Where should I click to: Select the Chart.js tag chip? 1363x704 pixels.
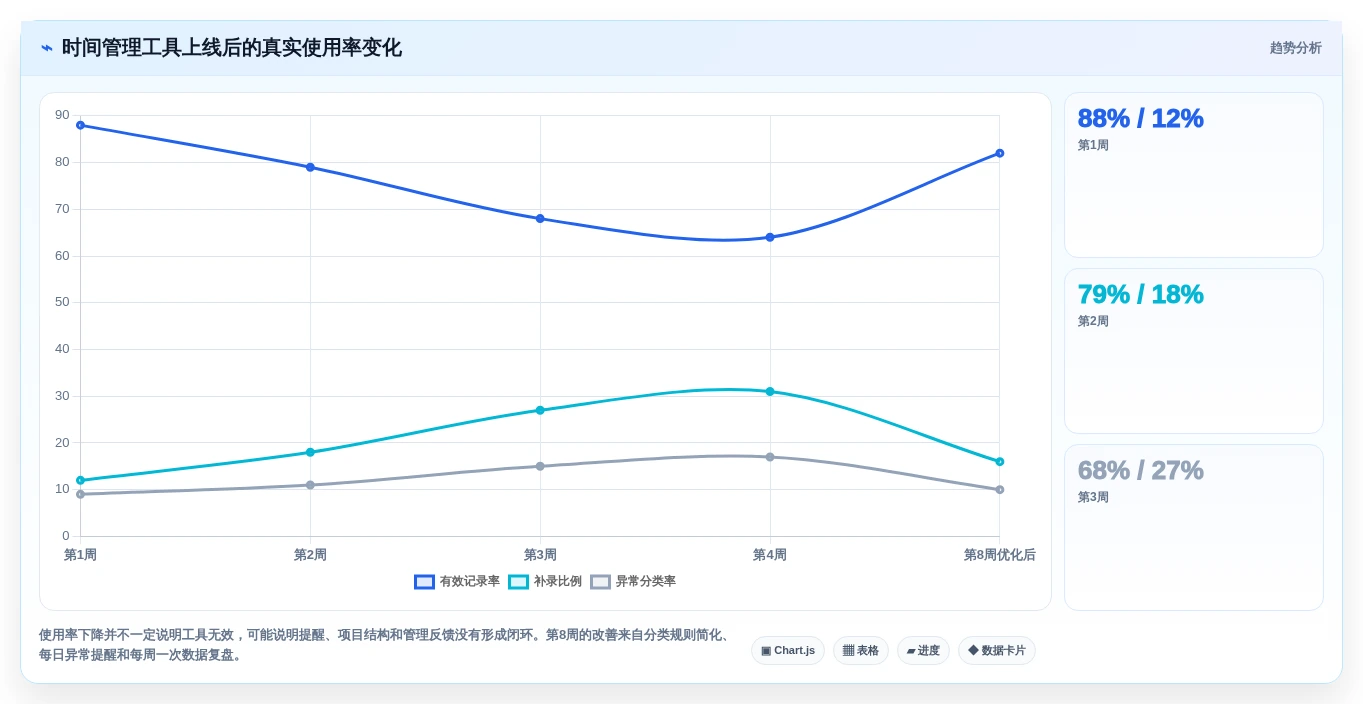788,651
